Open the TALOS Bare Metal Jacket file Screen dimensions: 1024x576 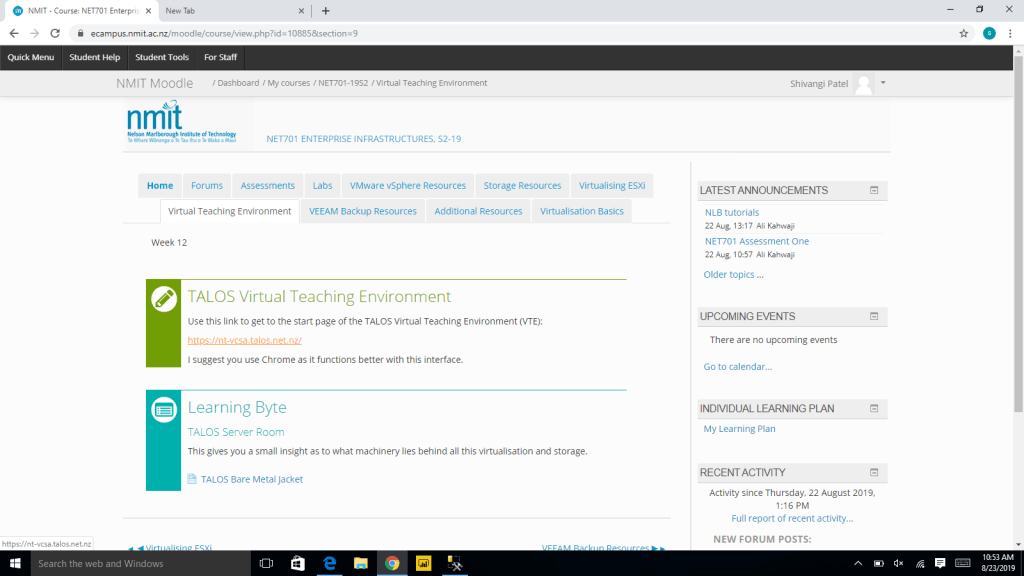(251, 479)
